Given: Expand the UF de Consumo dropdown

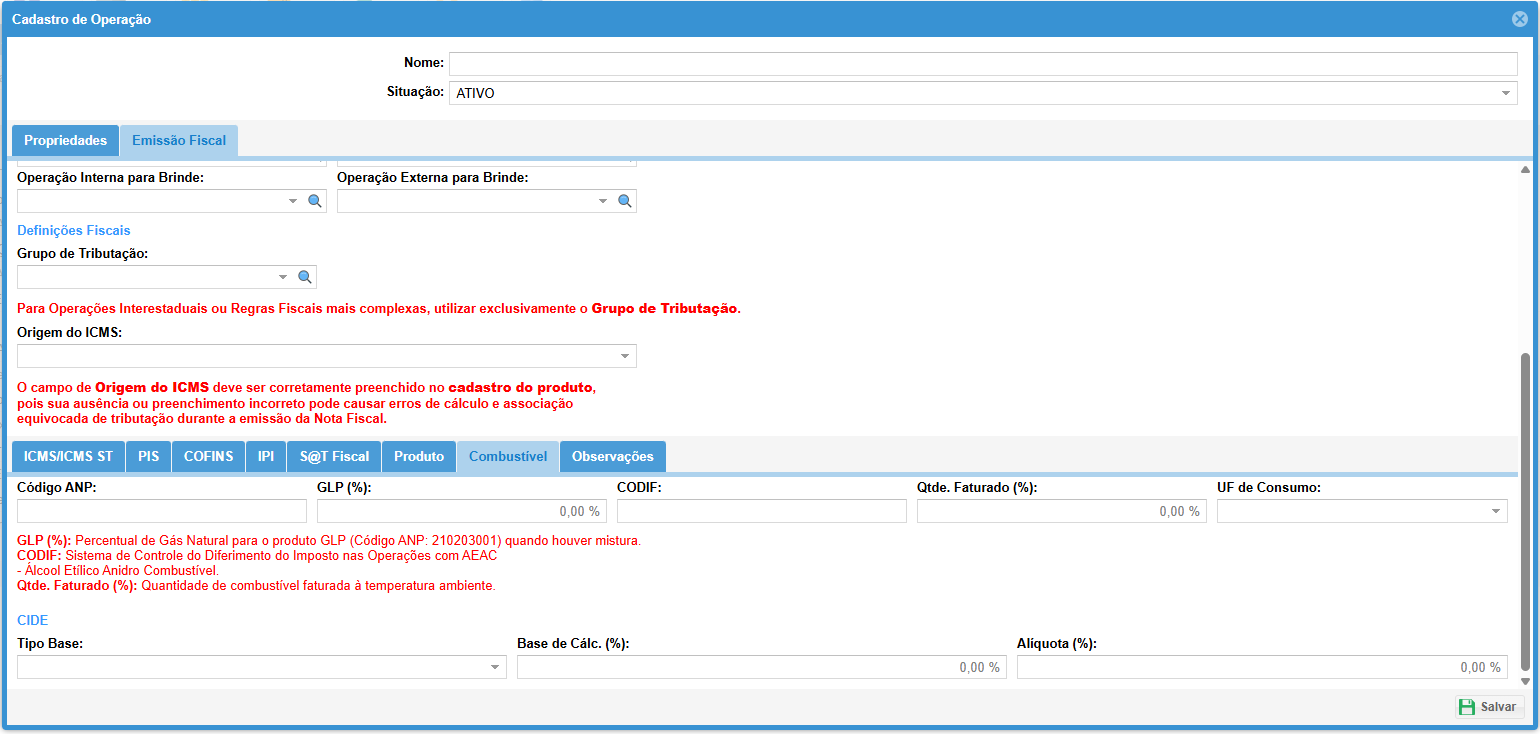Looking at the screenshot, I should click(x=1496, y=511).
